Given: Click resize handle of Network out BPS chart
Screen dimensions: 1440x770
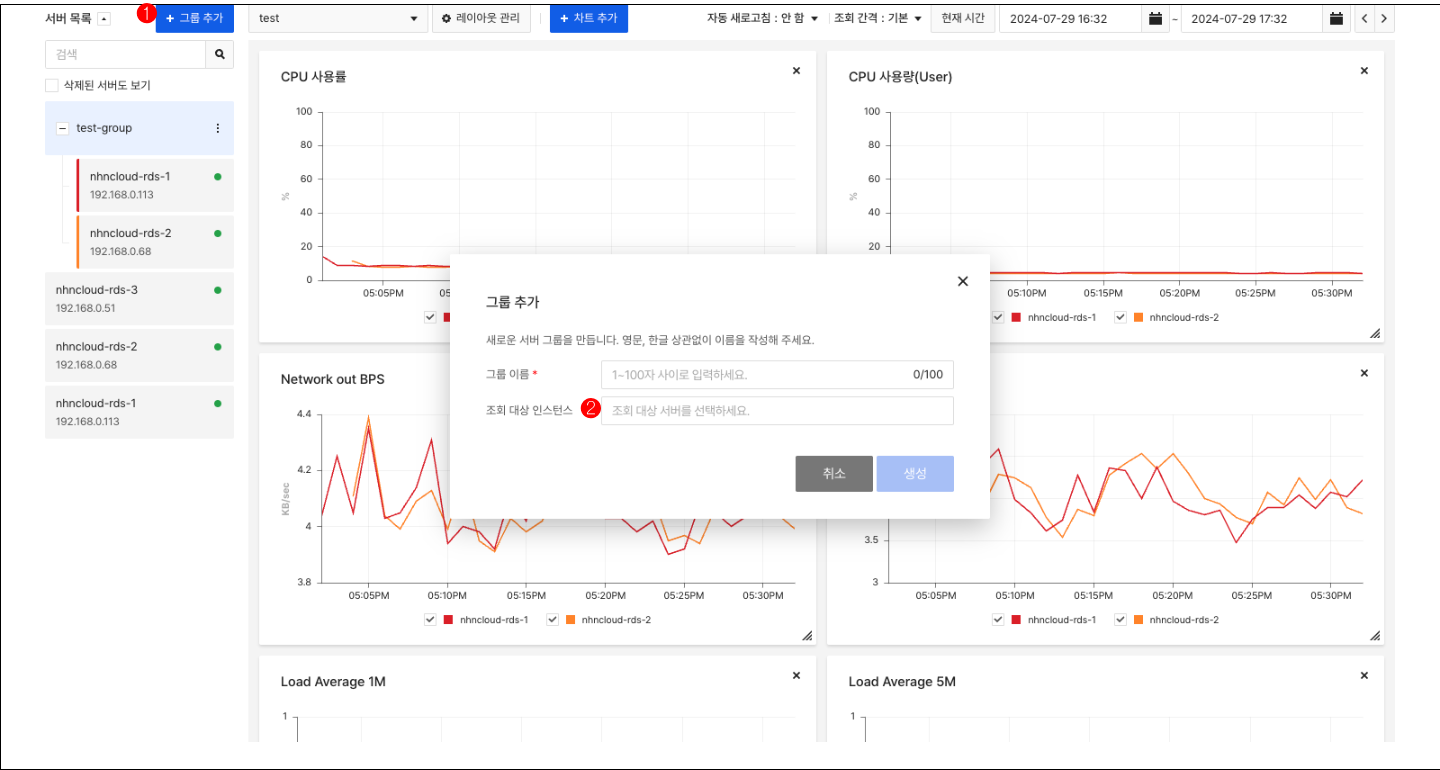Looking at the screenshot, I should (807, 636).
